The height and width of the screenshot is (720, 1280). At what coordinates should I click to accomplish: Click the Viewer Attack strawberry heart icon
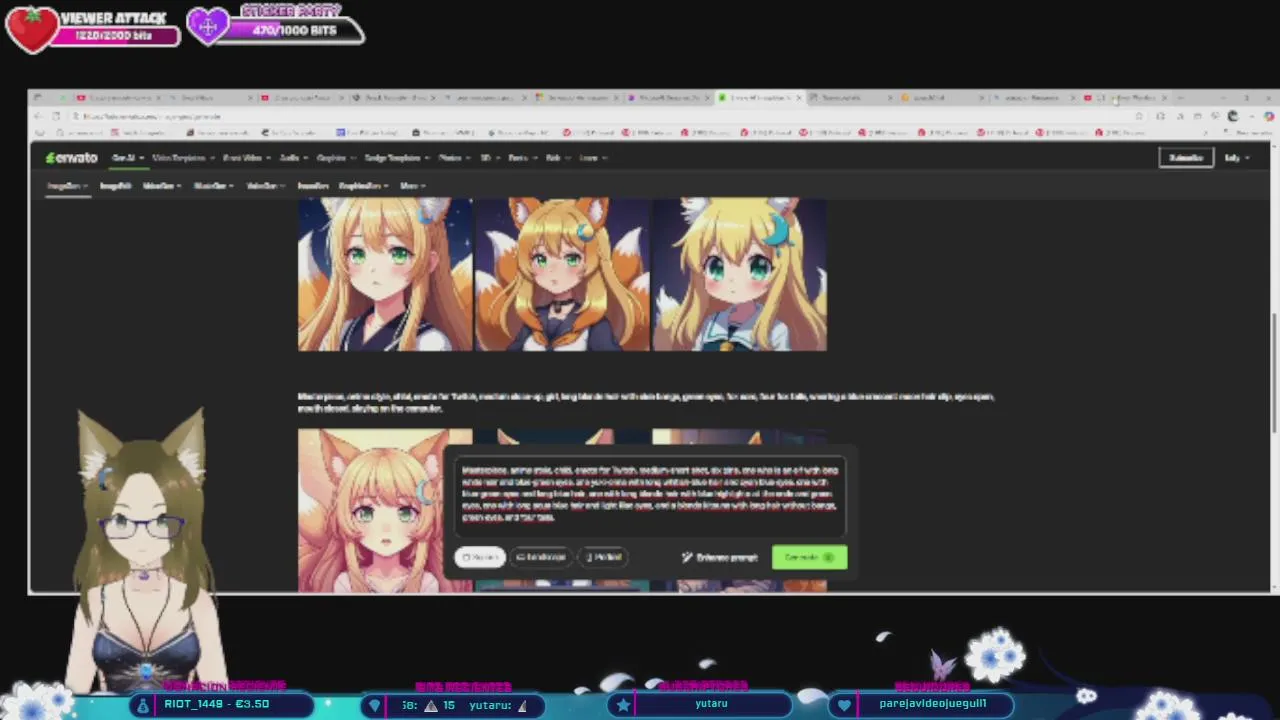(32, 28)
